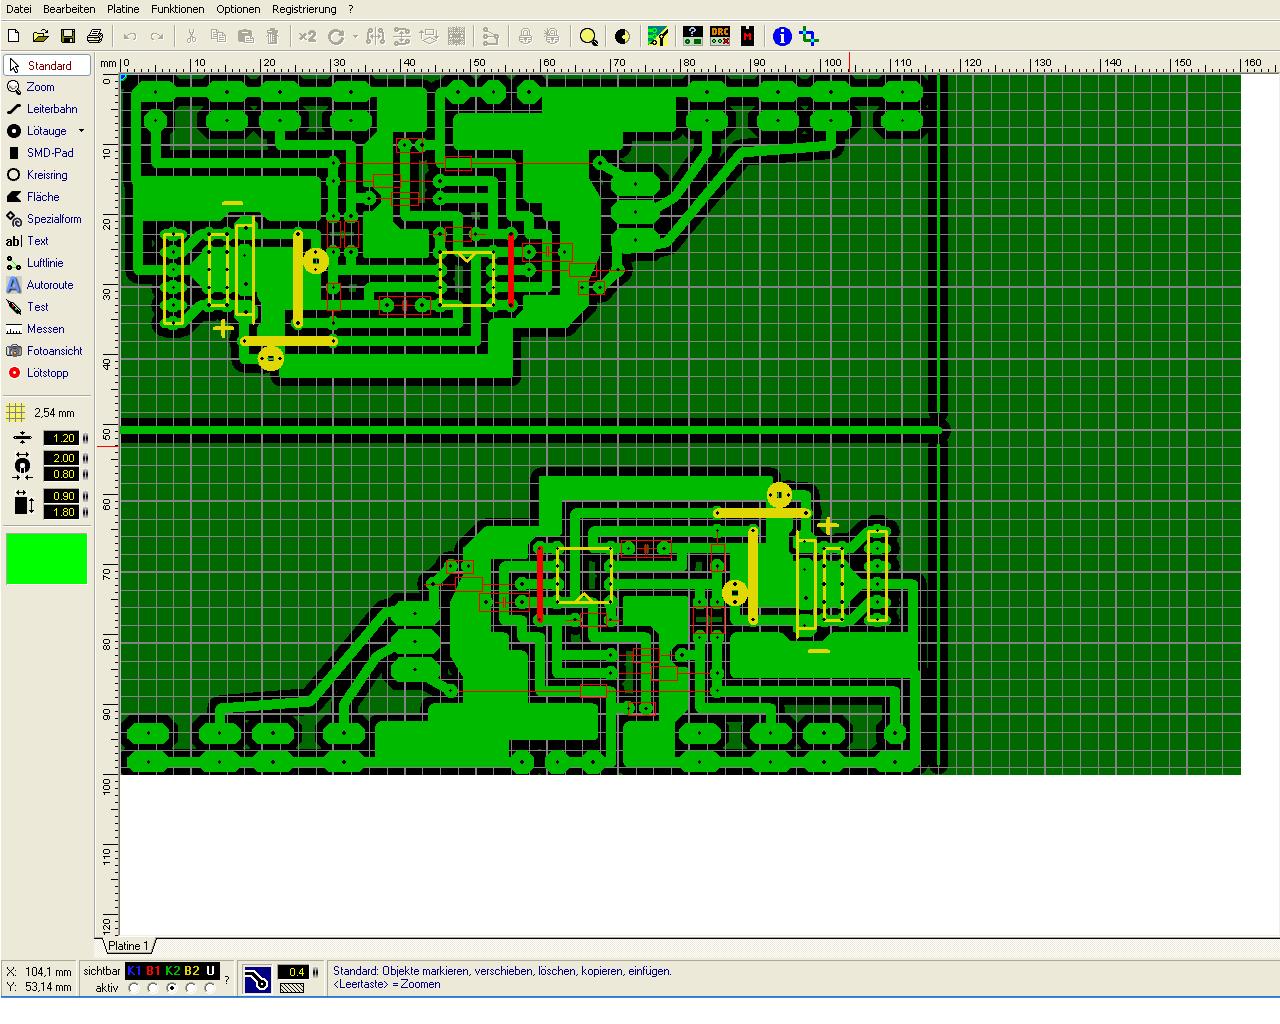The height and width of the screenshot is (1024, 1280).
Task: Click the black-and-white contrast circle icon
Action: tap(622, 36)
